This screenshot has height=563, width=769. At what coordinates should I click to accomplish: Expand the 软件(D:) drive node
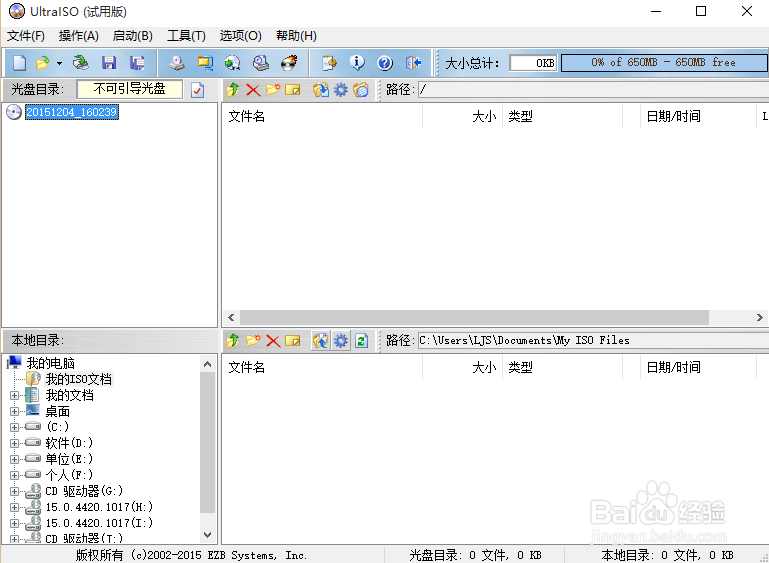pyautogui.click(x=14, y=443)
